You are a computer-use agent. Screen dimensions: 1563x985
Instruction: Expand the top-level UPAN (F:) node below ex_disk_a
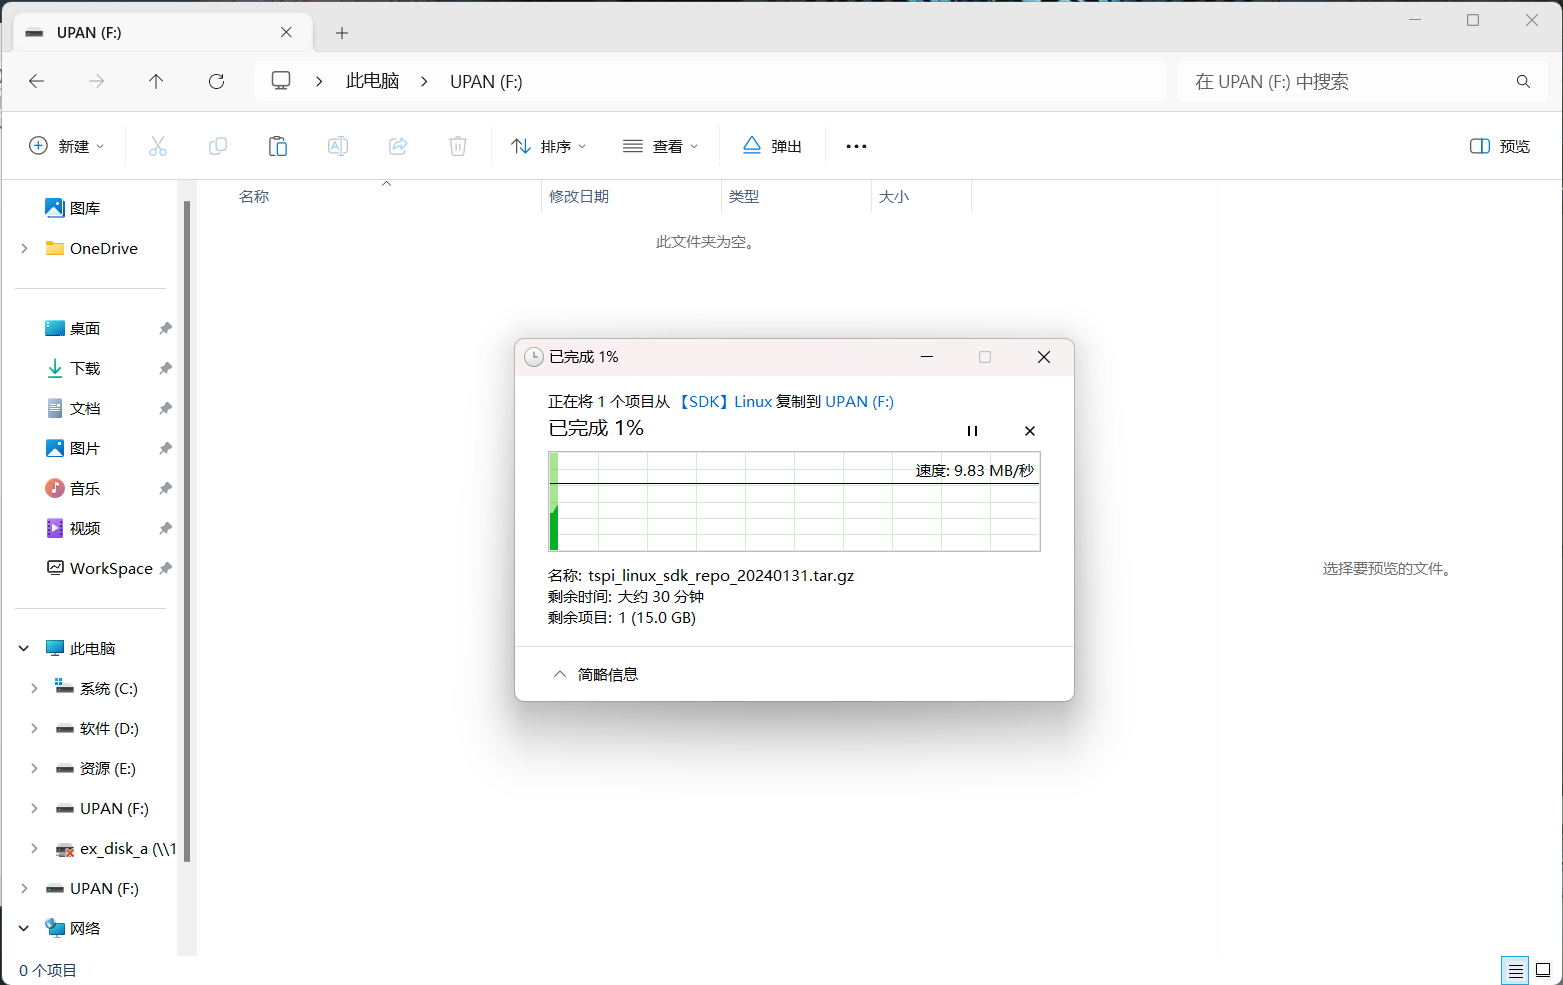click(24, 888)
